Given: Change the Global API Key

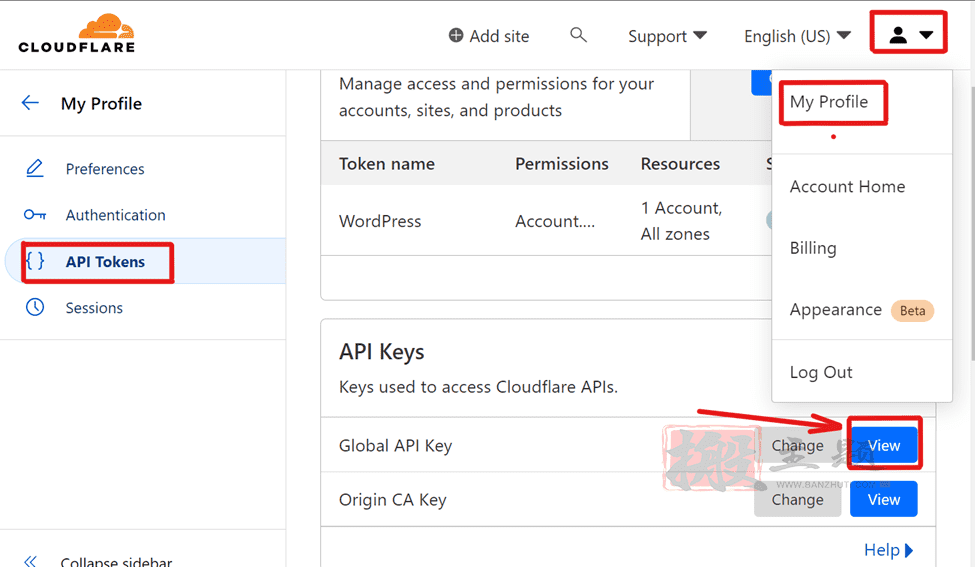Looking at the screenshot, I should [797, 445].
